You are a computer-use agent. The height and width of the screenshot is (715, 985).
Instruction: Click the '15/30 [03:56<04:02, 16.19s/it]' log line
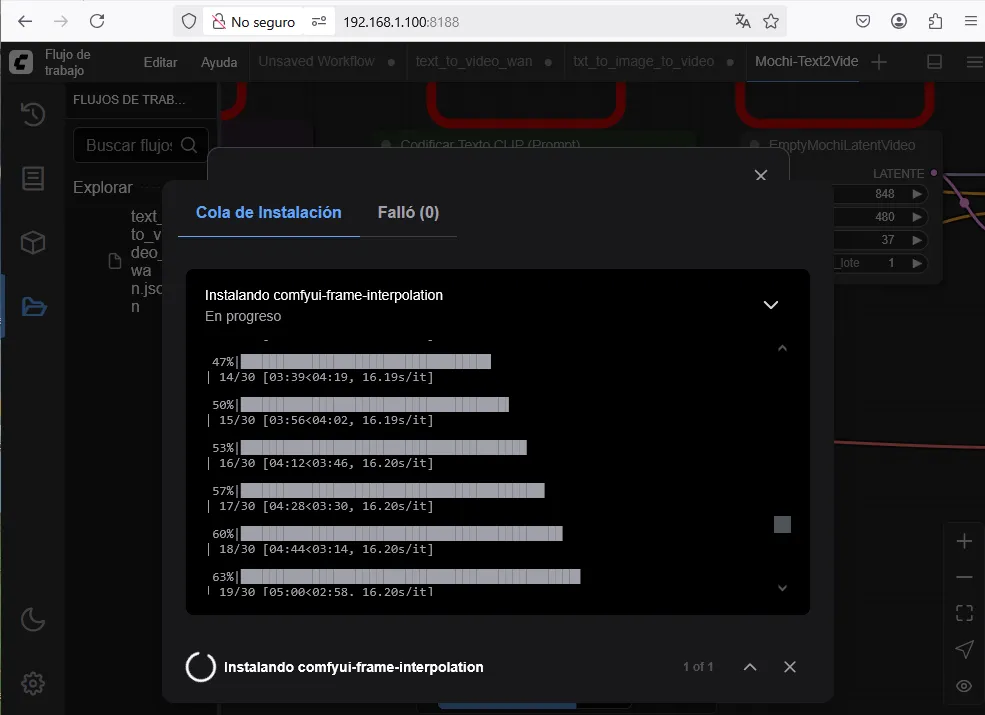(326, 420)
